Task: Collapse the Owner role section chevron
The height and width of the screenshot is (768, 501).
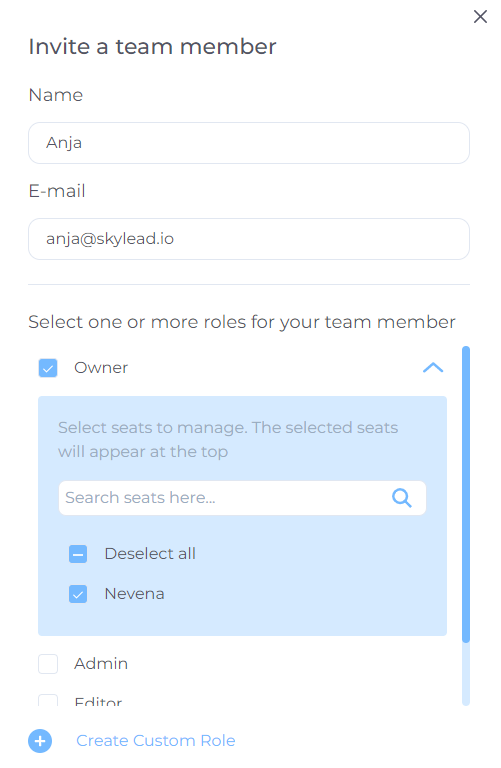Action: 433,367
